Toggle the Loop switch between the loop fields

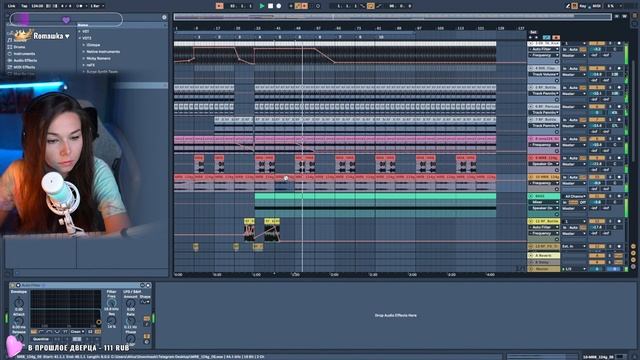(370, 6)
